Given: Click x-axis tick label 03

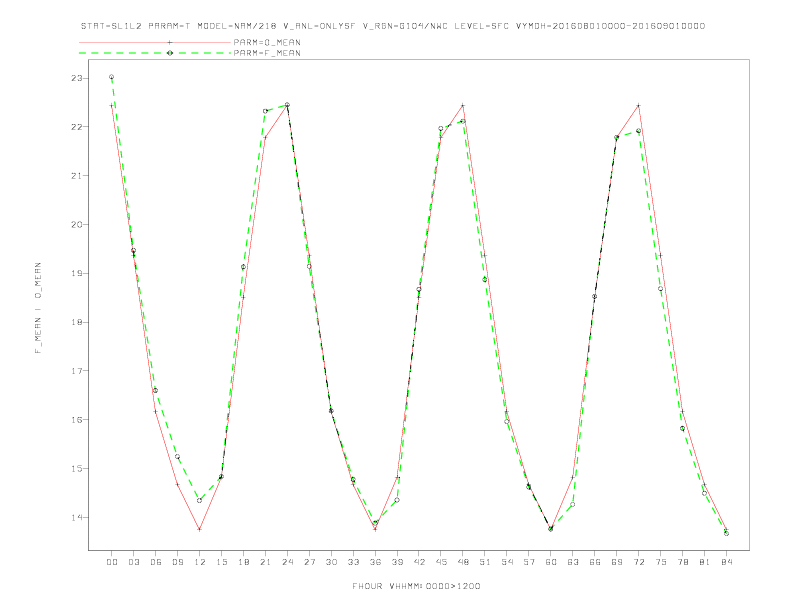Looking at the screenshot, I should 133,562.
